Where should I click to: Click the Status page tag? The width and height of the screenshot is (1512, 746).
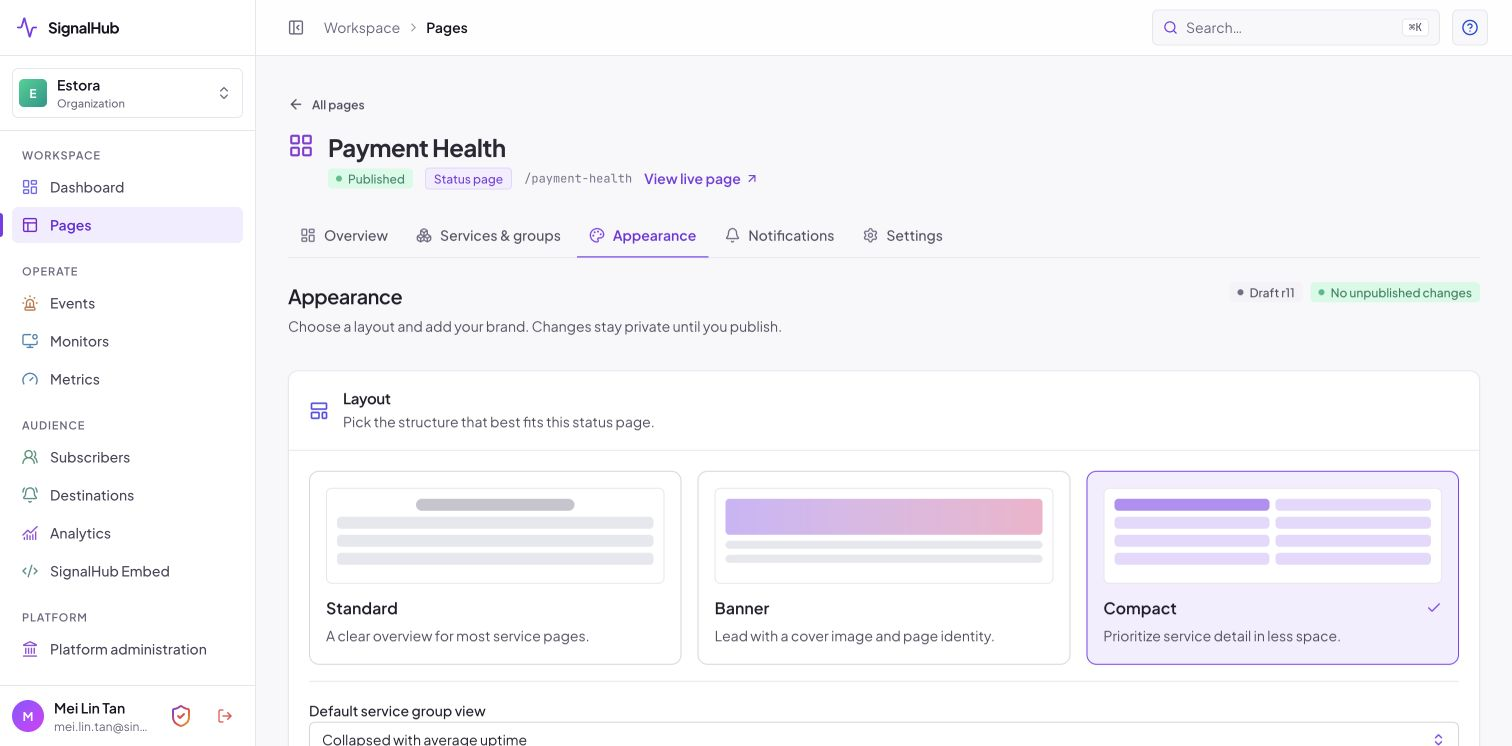[468, 179]
